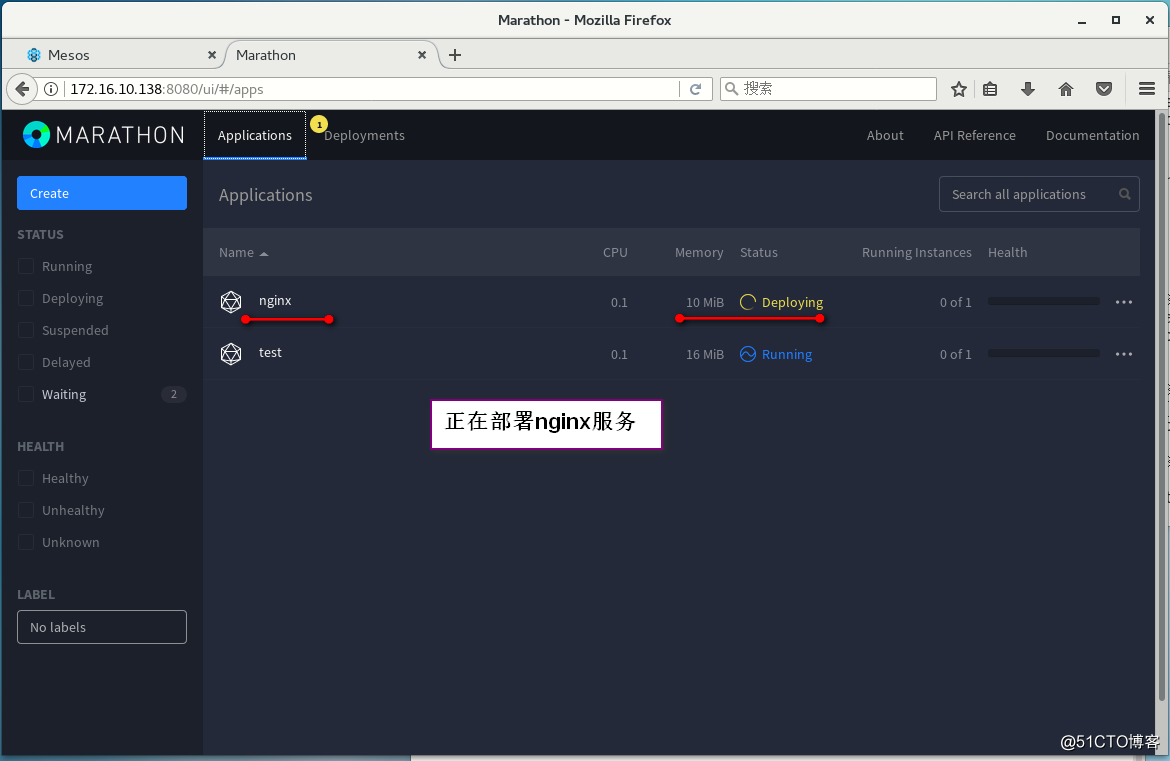Screen dimensions: 1170x761
Task: Toggle the Suspended status filter checkbox
Action: pyautogui.click(x=26, y=330)
